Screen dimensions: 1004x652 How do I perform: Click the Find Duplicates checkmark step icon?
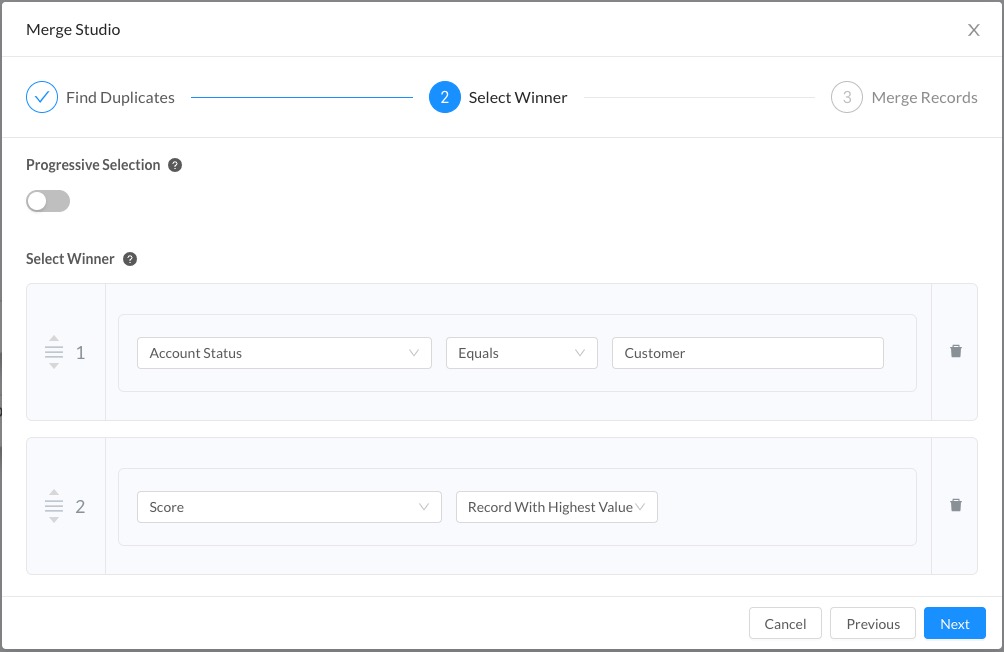[42, 97]
